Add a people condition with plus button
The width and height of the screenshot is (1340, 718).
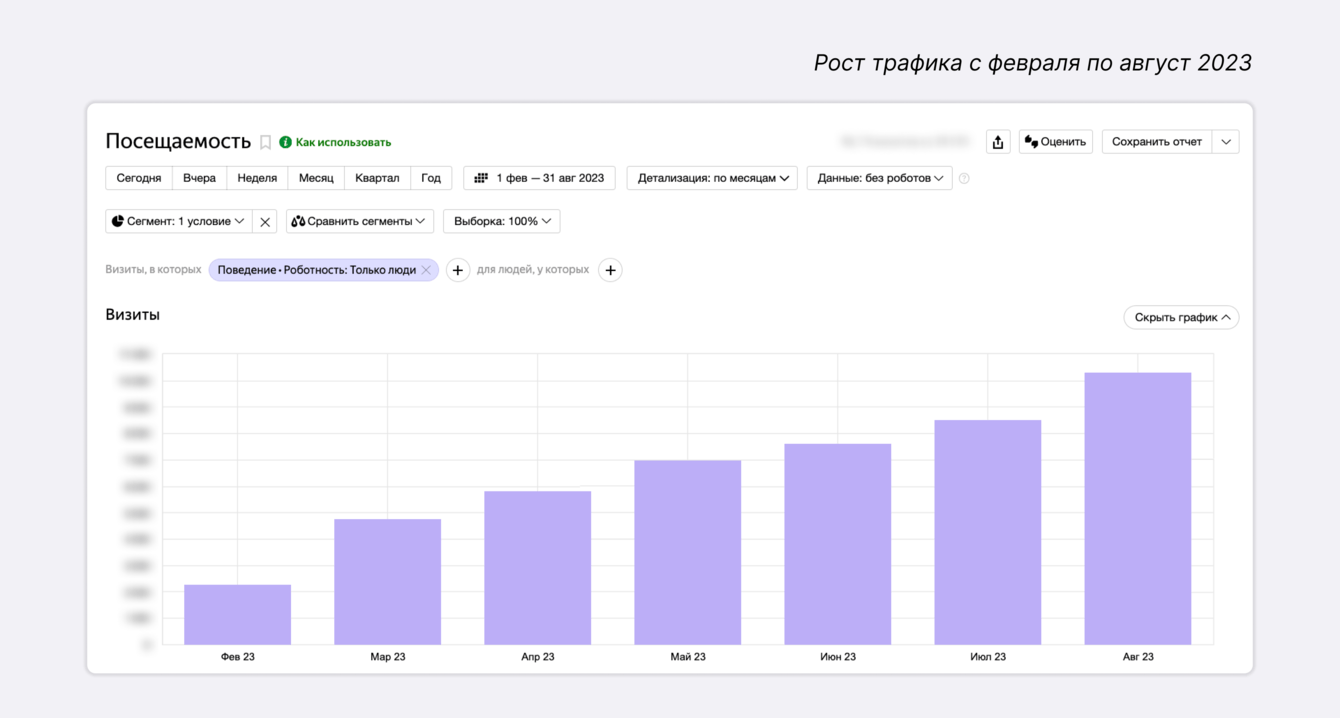tap(610, 270)
